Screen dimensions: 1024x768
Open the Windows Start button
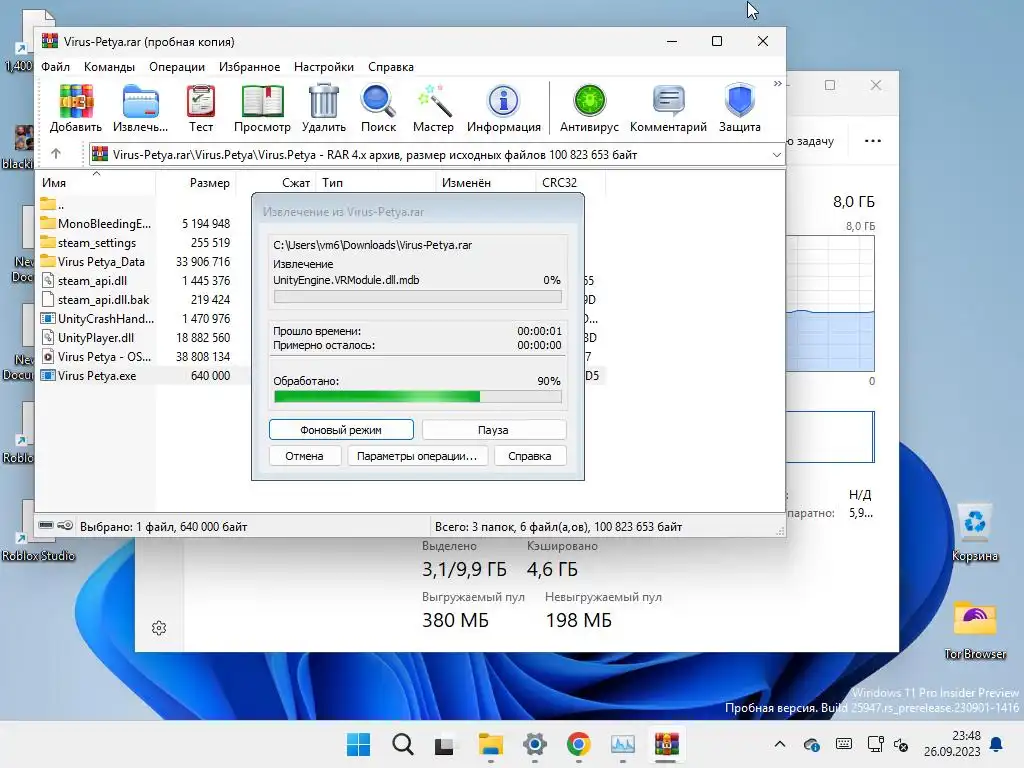pyautogui.click(x=358, y=744)
